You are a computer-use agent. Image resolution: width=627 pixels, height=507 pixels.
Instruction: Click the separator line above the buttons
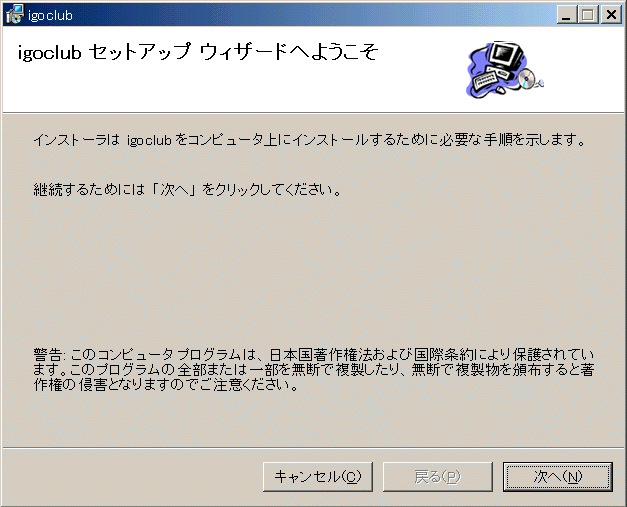(x=313, y=447)
